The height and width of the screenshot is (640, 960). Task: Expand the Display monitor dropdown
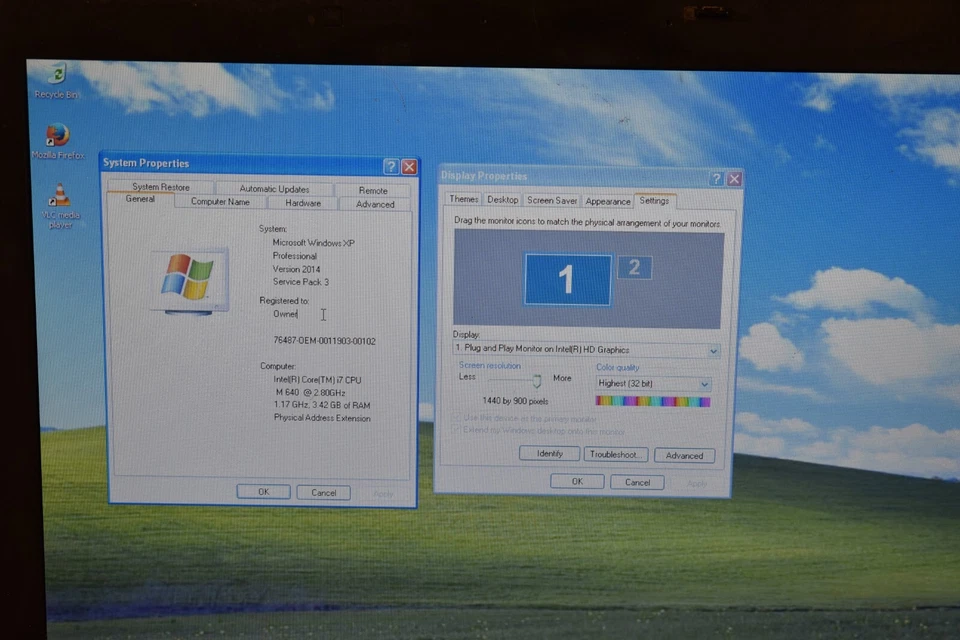(586, 350)
